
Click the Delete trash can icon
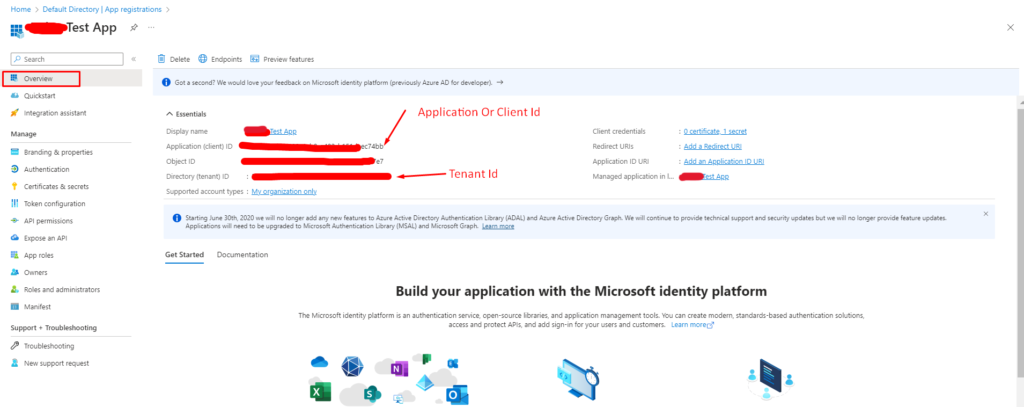(161, 59)
